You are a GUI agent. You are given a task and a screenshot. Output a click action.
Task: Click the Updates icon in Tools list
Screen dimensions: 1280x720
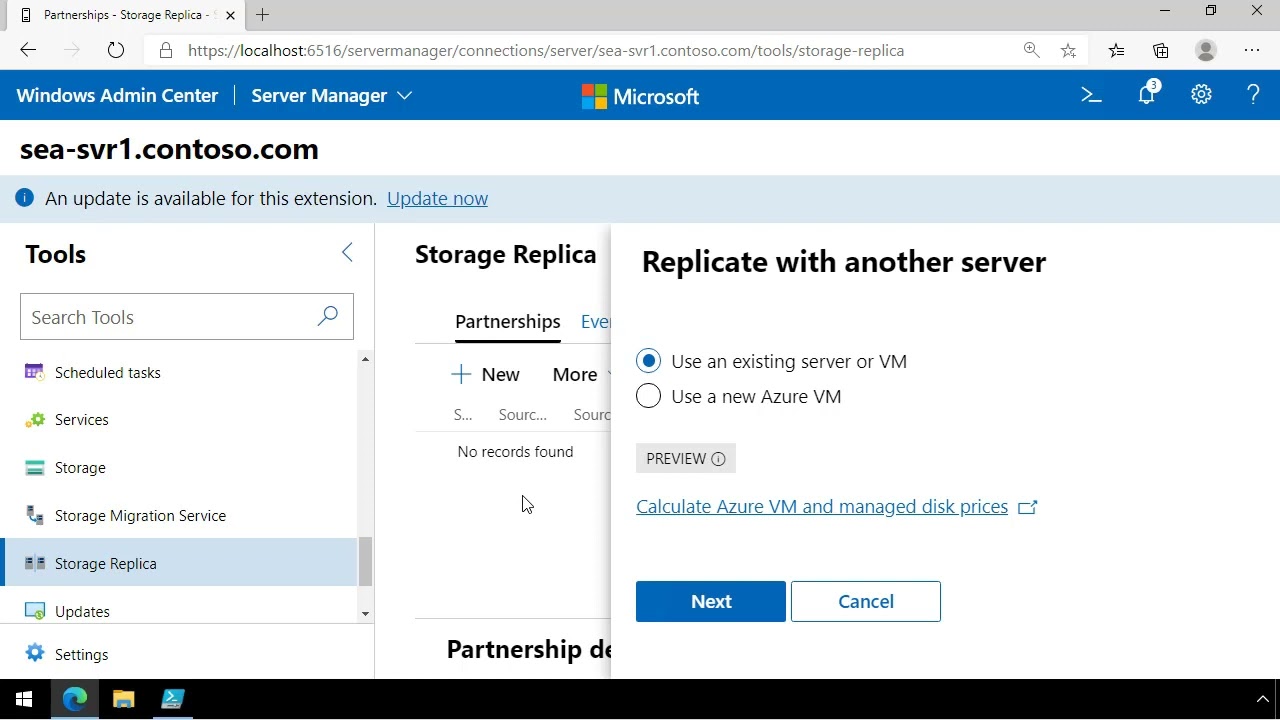coord(35,611)
